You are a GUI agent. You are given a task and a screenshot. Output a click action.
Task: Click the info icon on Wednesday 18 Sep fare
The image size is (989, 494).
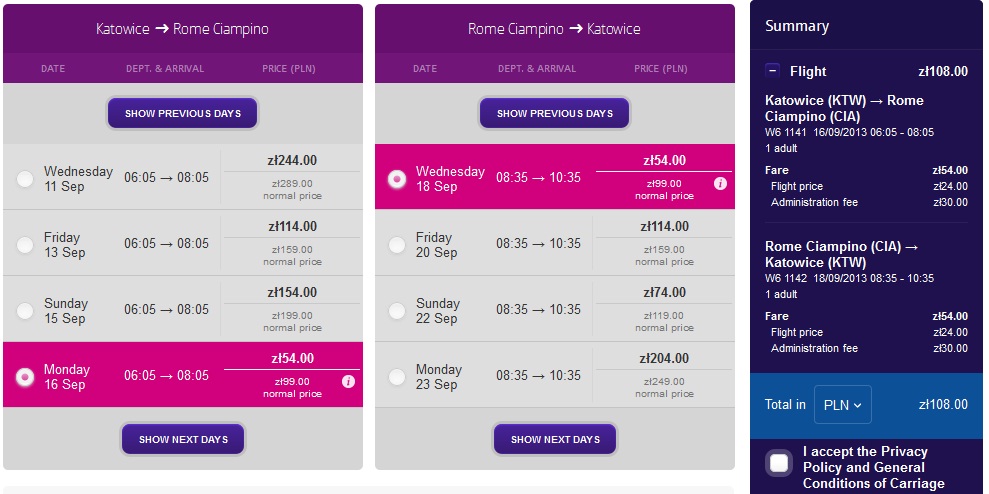click(720, 184)
